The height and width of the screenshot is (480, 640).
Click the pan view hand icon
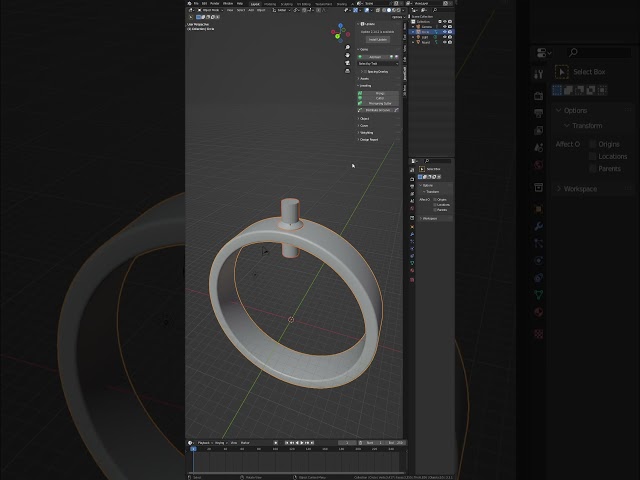click(x=347, y=56)
